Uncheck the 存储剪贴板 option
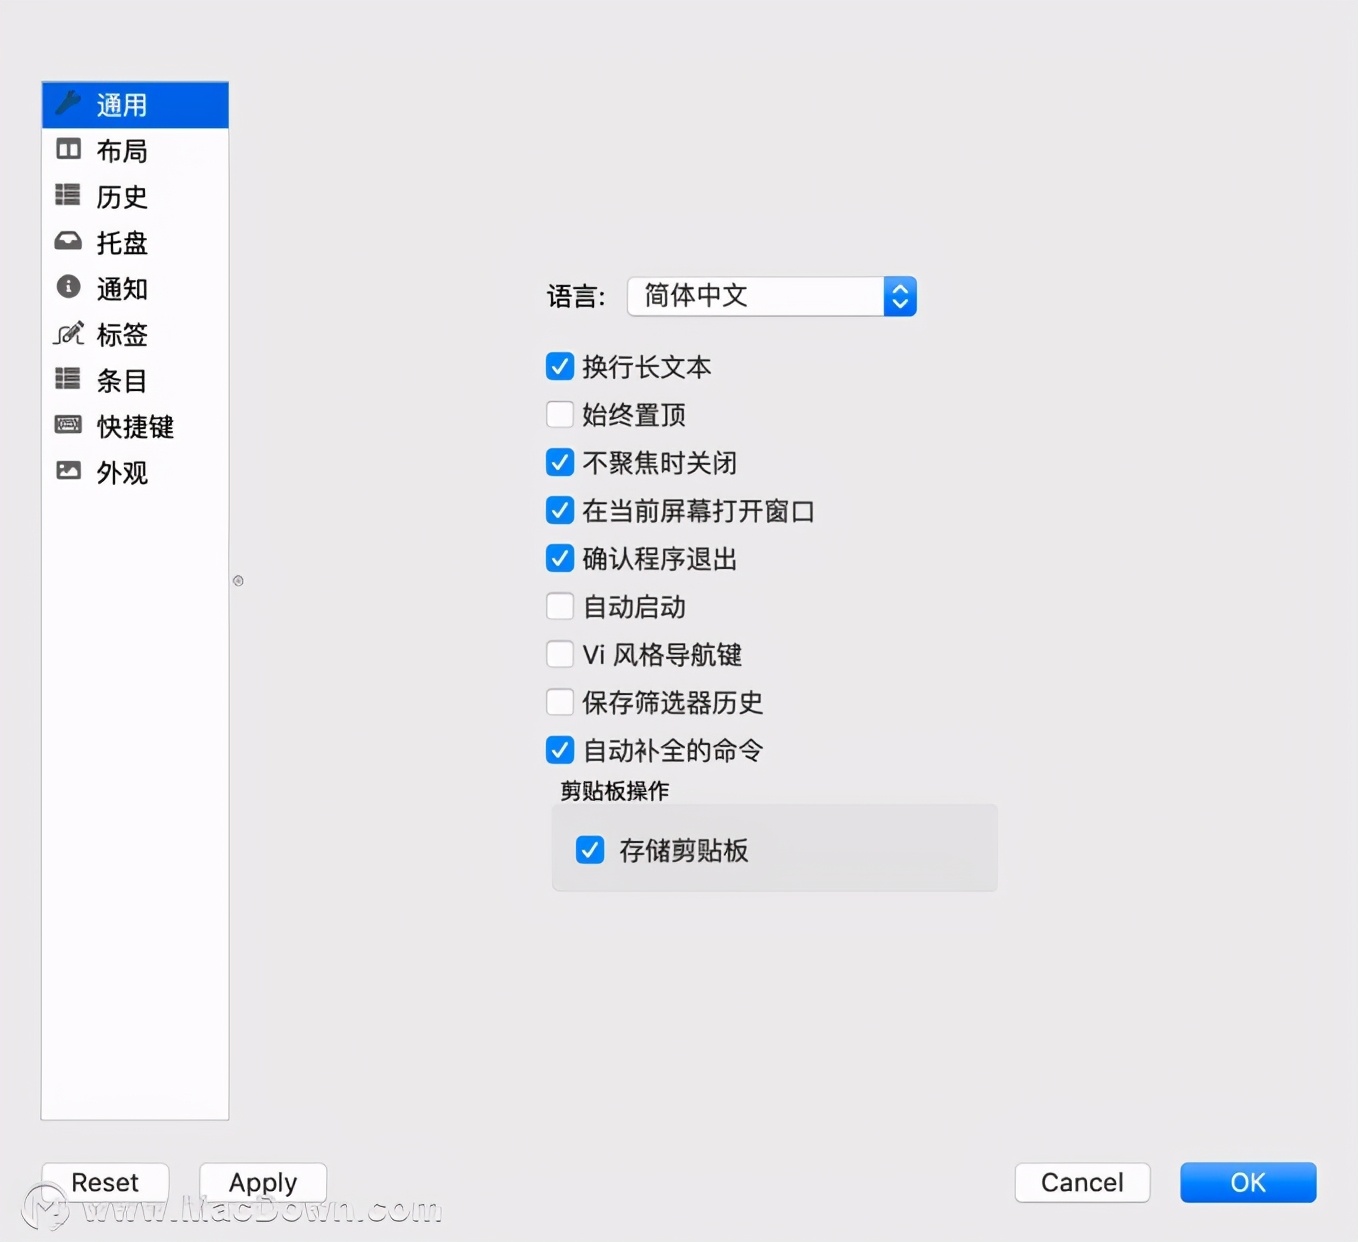 pos(590,849)
